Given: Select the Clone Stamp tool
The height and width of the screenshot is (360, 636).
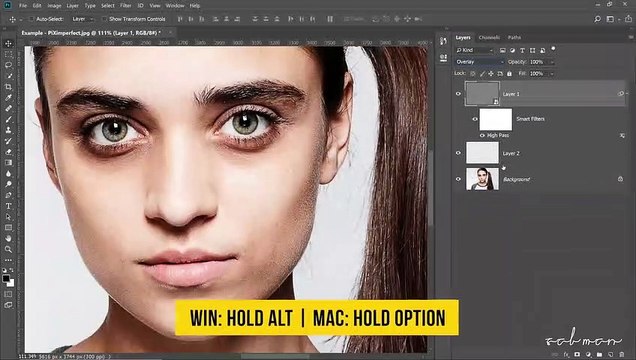Looking at the screenshot, I should point(8,130).
